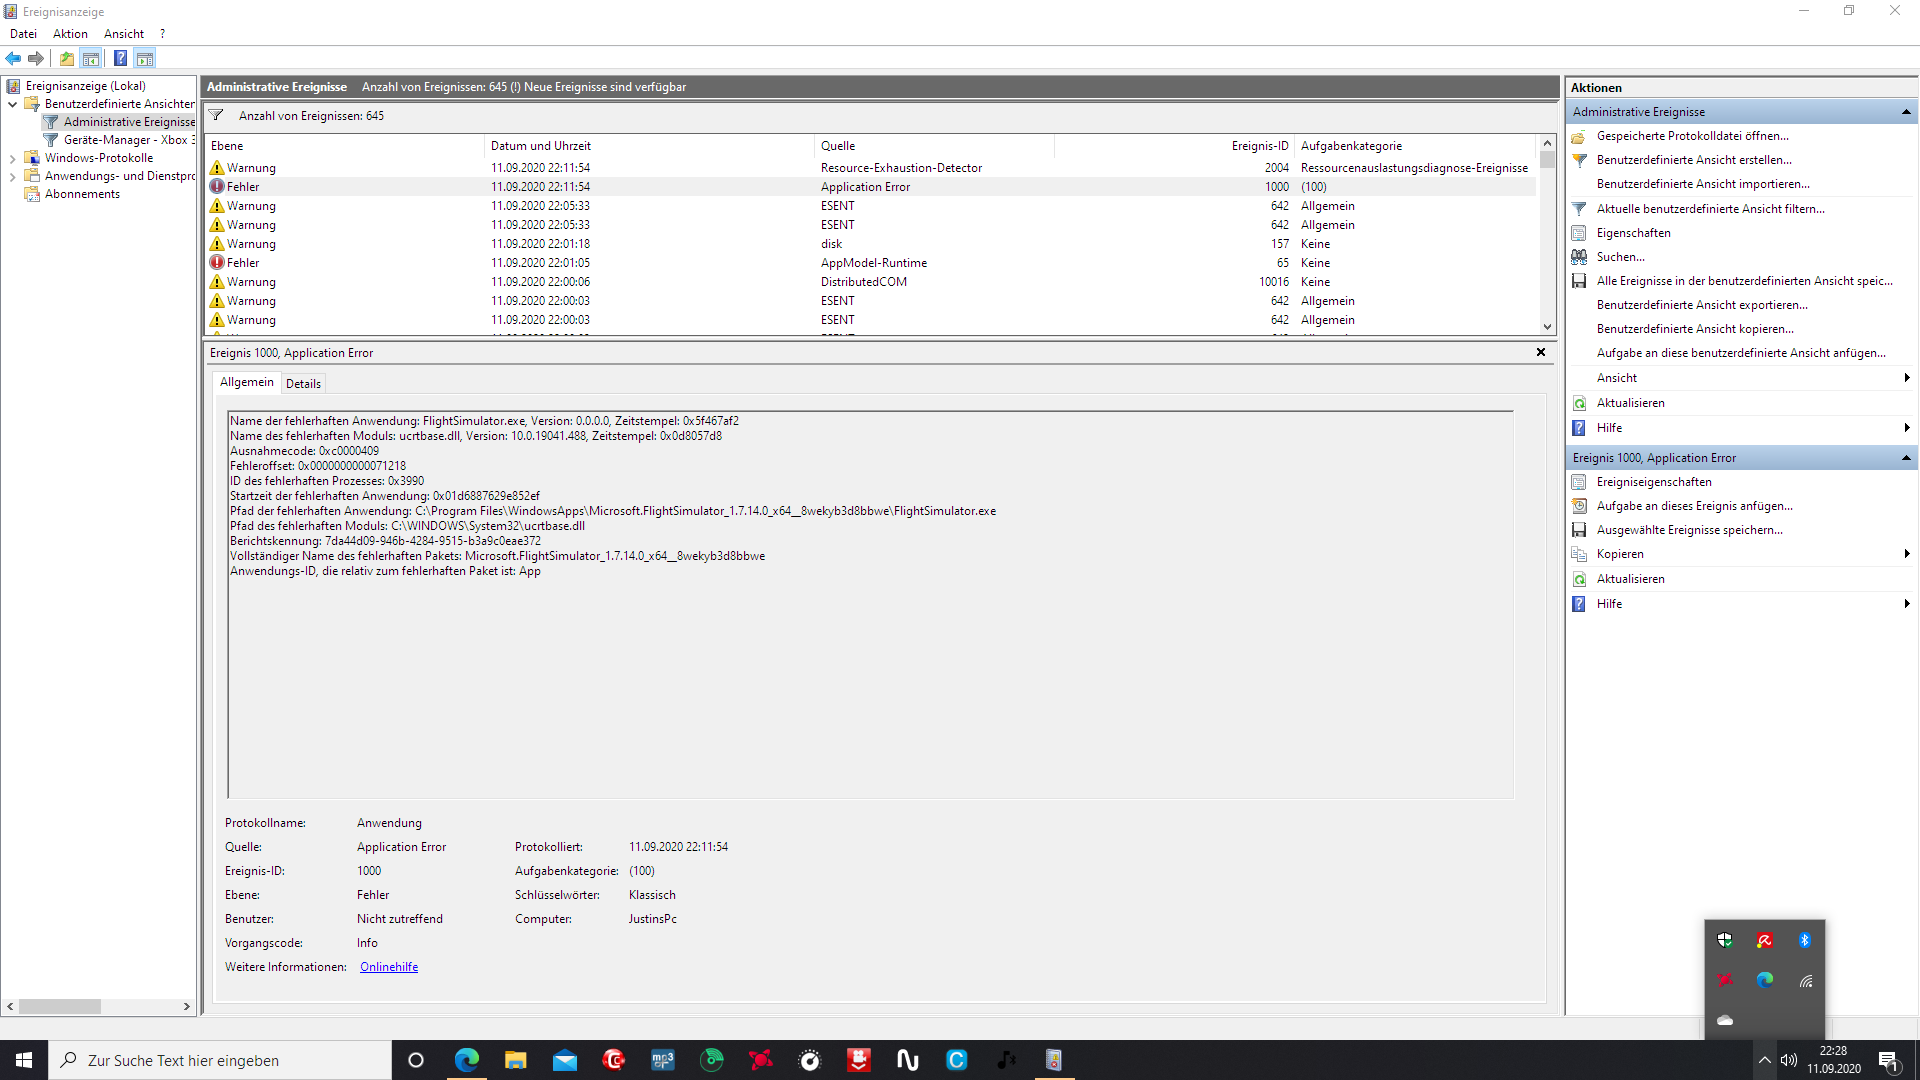The image size is (1920, 1080).
Task: Select the Abonnements tree item
Action: click(x=82, y=194)
